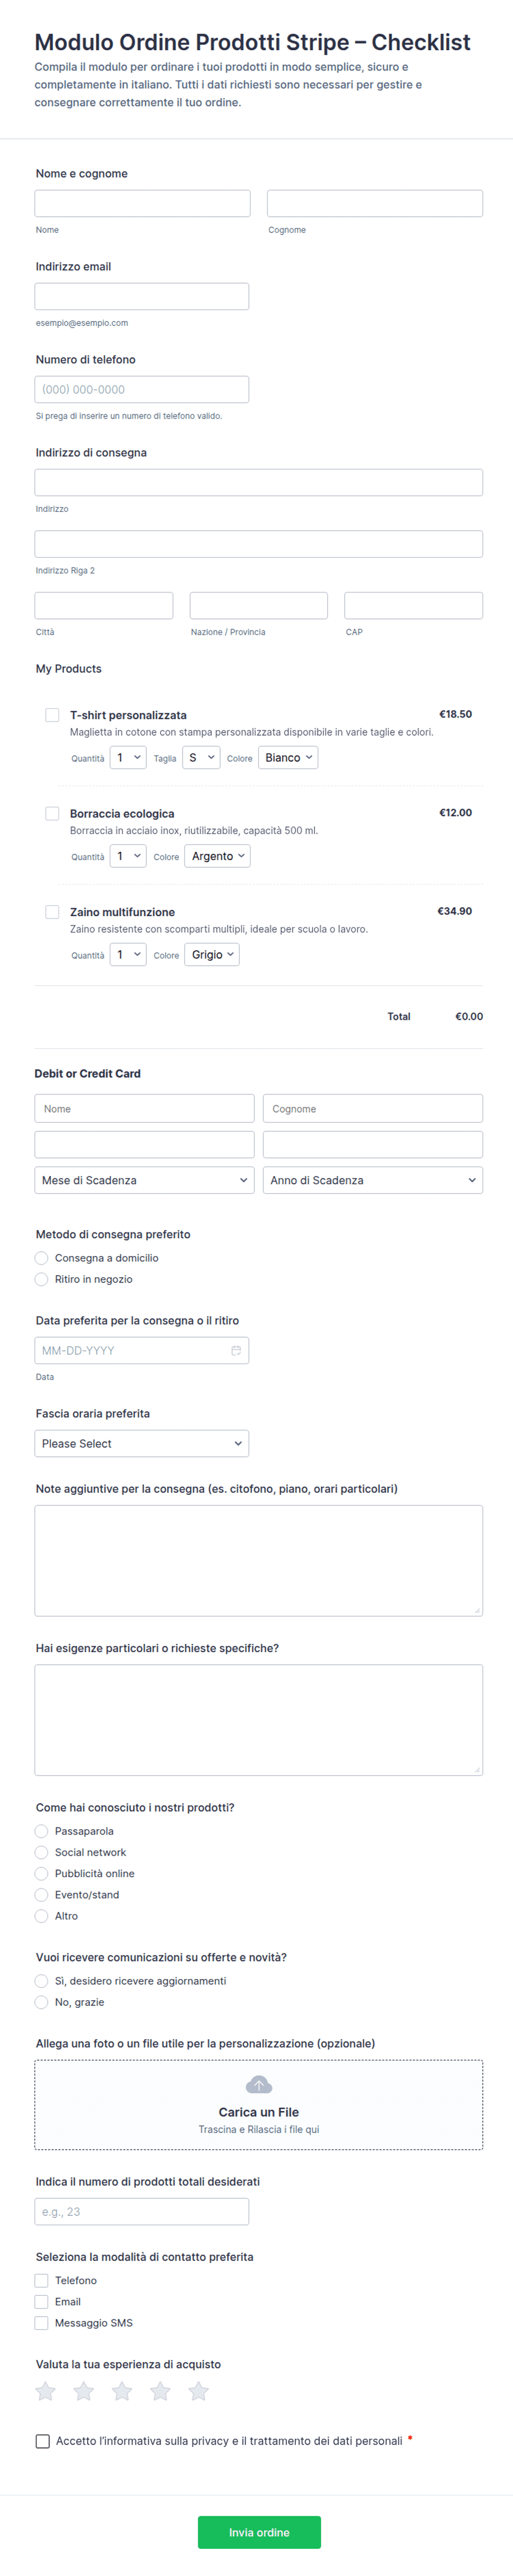Click the cloud upload icon

(259, 2084)
